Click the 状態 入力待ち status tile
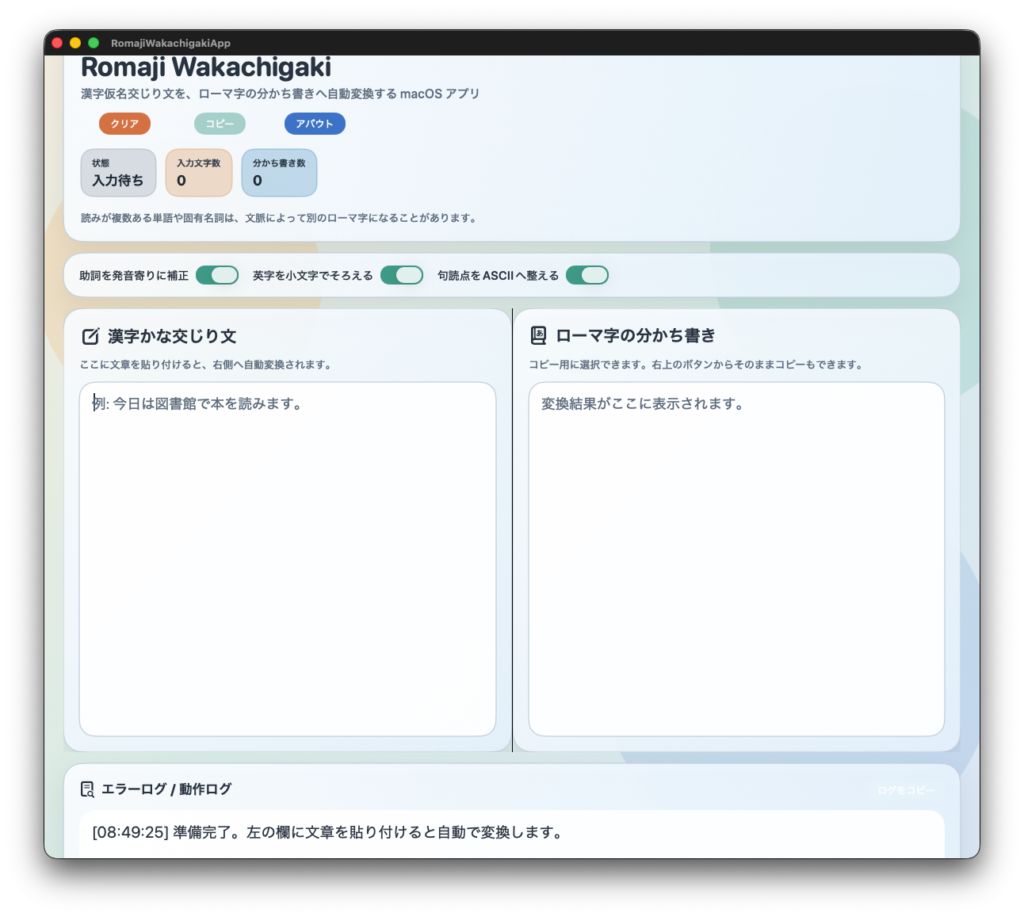 click(118, 173)
